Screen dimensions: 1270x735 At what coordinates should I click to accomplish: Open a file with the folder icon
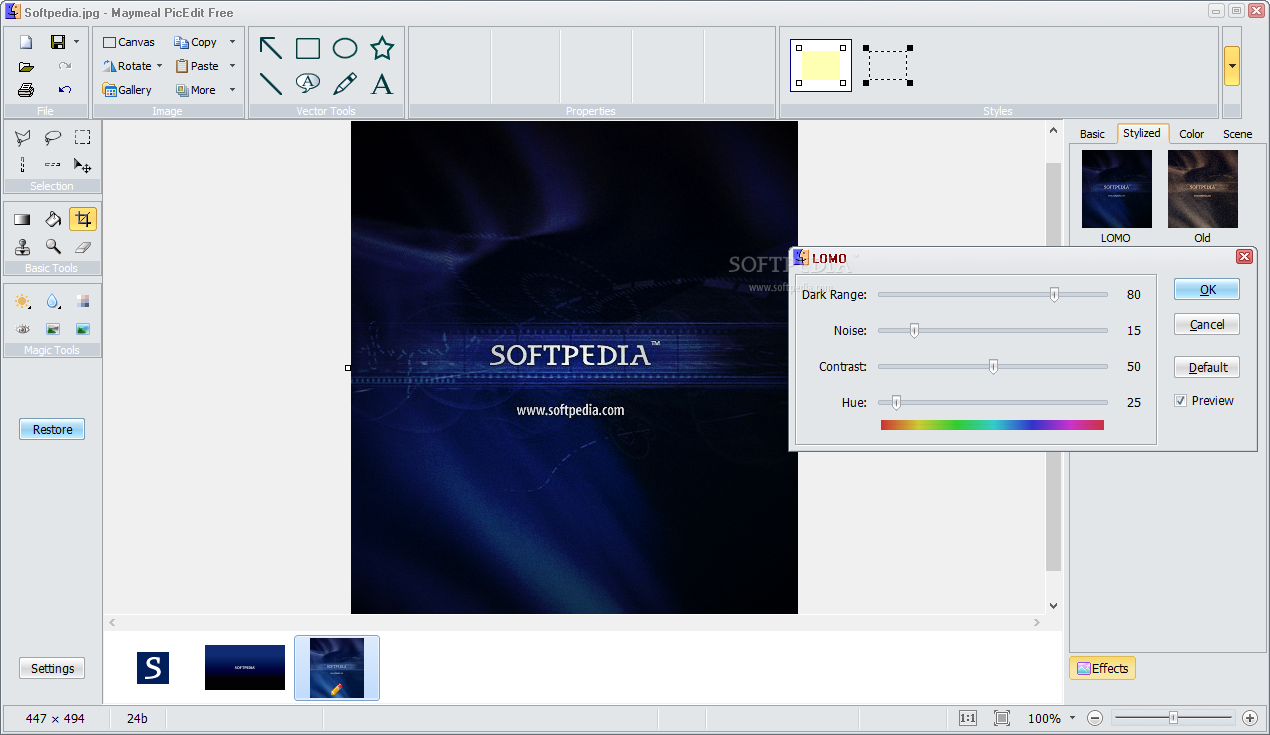26,66
